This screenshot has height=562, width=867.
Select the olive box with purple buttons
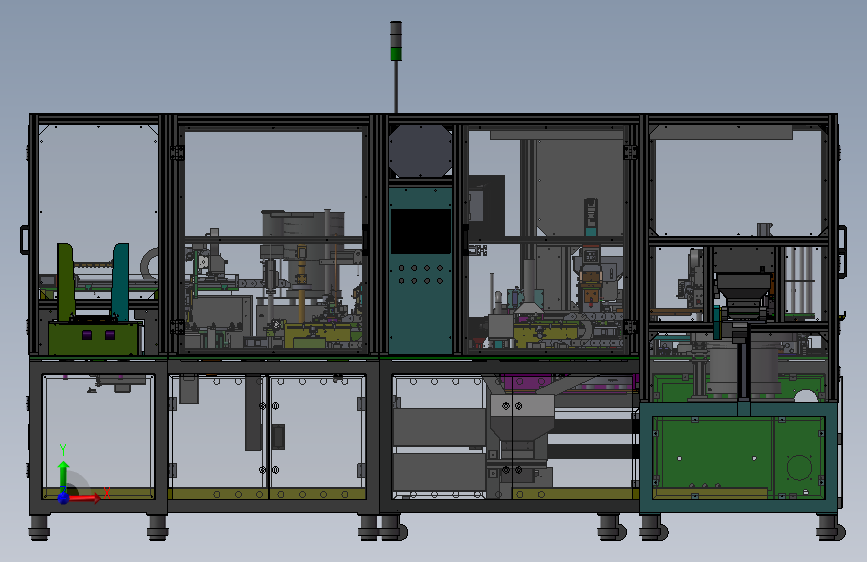93,337
